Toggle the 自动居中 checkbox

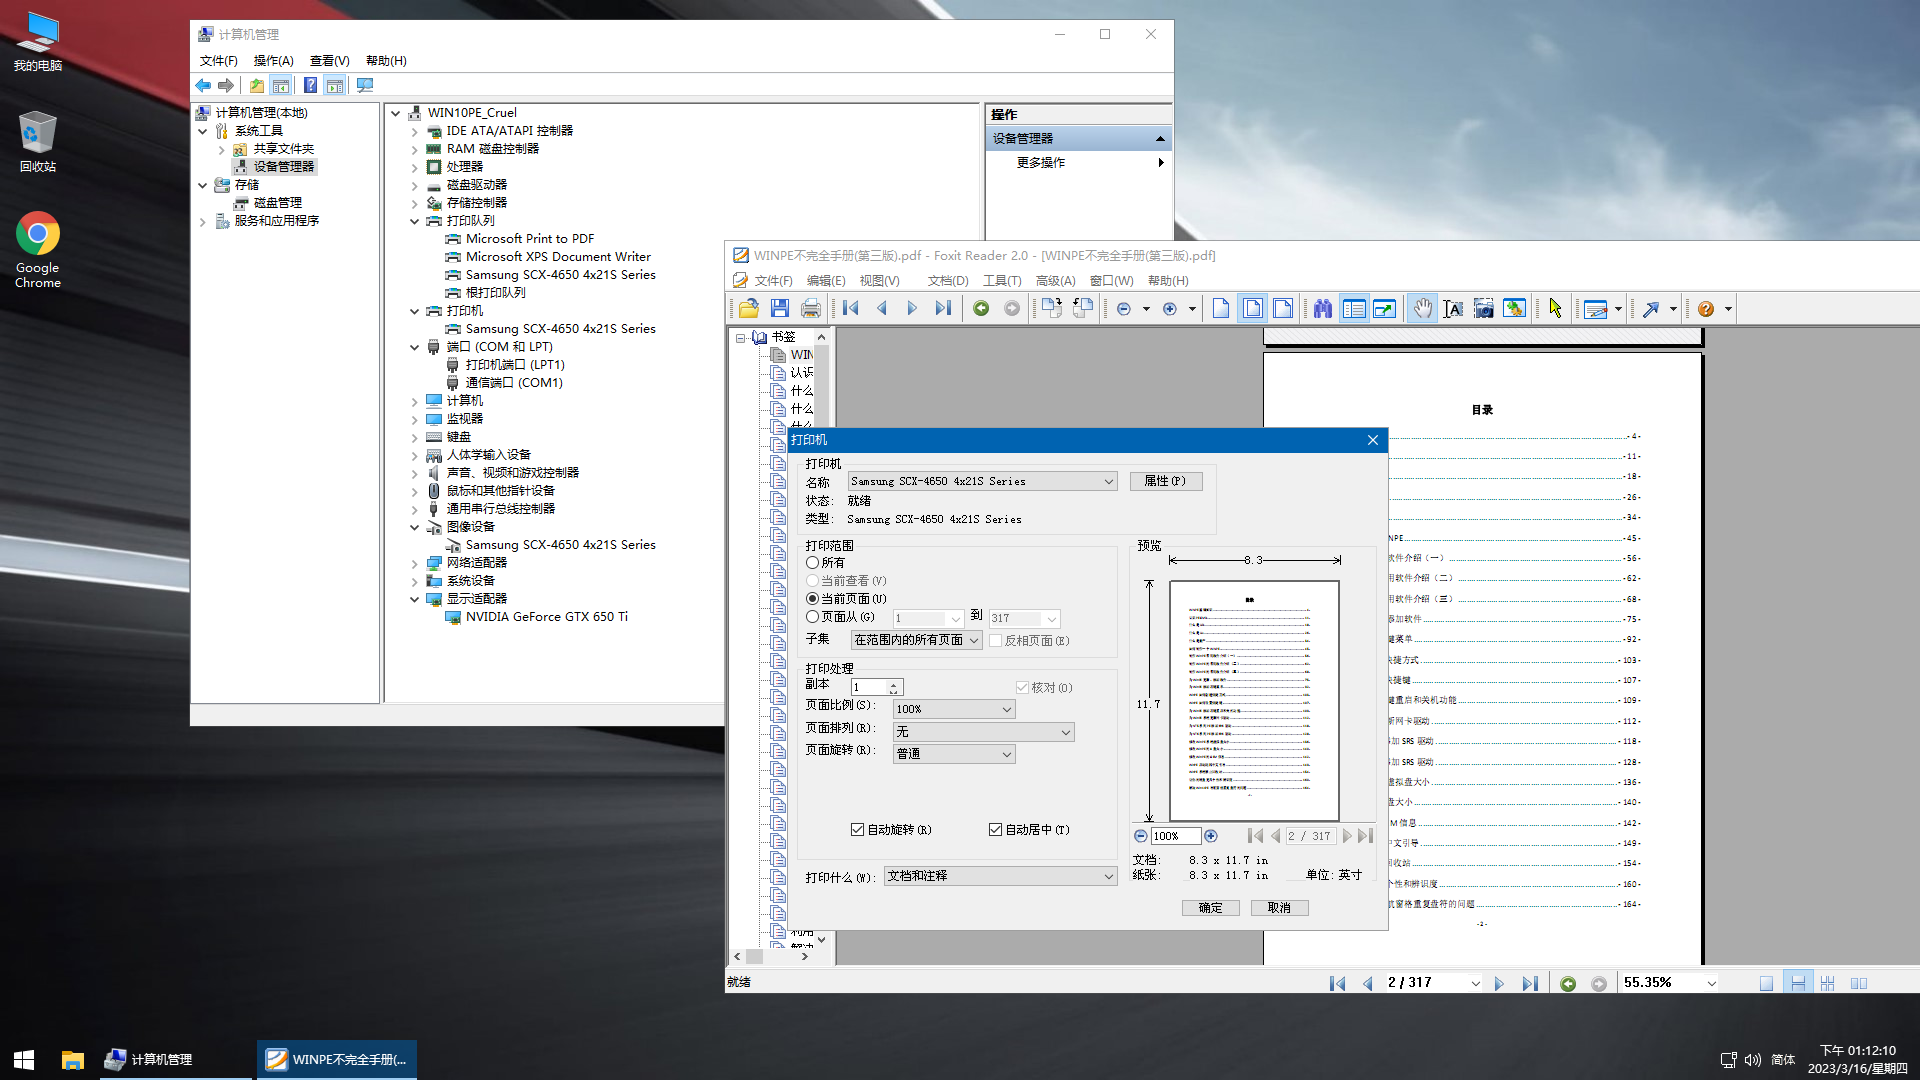[x=995, y=830]
